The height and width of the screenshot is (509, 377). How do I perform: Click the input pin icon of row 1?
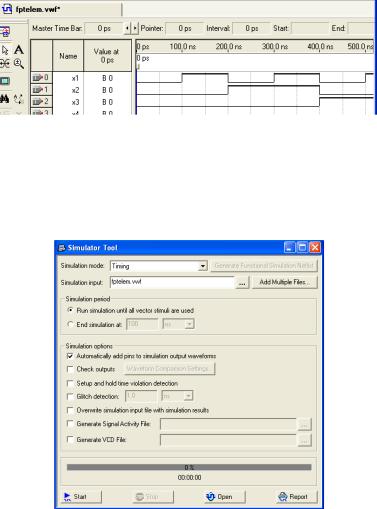[38, 90]
